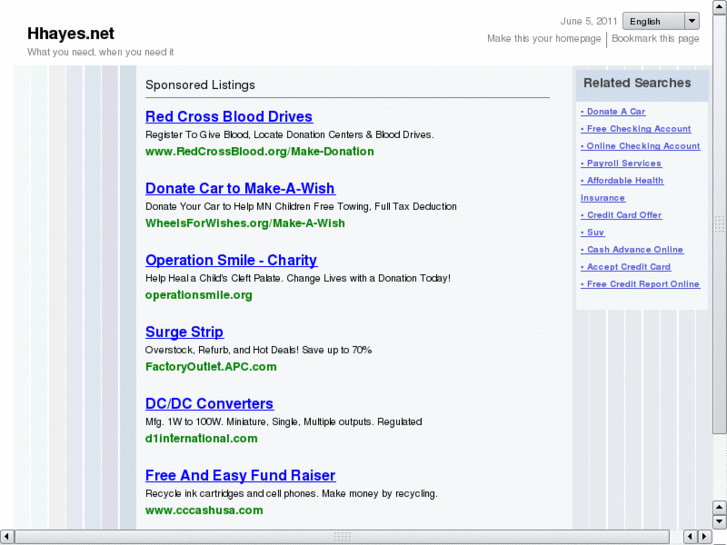Select Free Credit Report Online search
The image size is (727, 545).
click(x=640, y=284)
